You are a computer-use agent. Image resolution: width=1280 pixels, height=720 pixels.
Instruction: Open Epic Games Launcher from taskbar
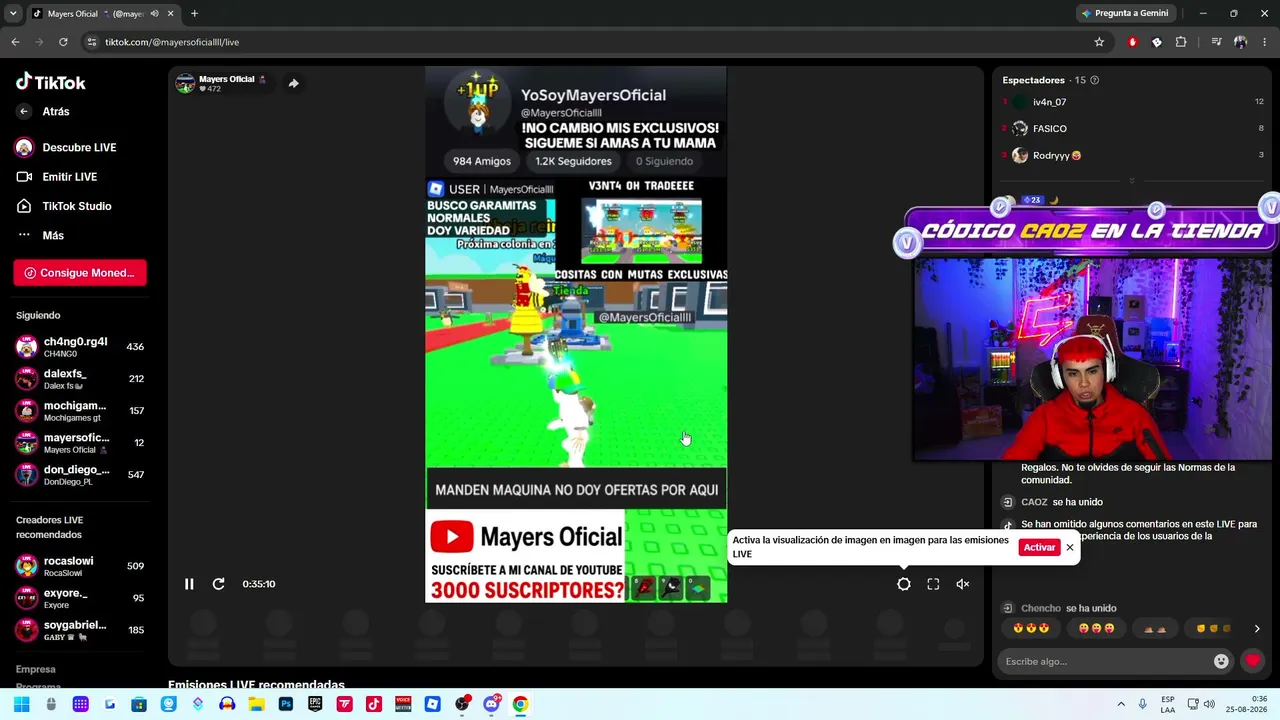tap(315, 704)
